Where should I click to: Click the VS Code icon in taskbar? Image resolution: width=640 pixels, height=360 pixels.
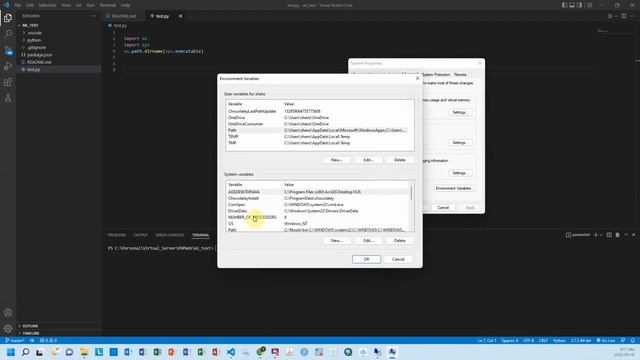231,352
